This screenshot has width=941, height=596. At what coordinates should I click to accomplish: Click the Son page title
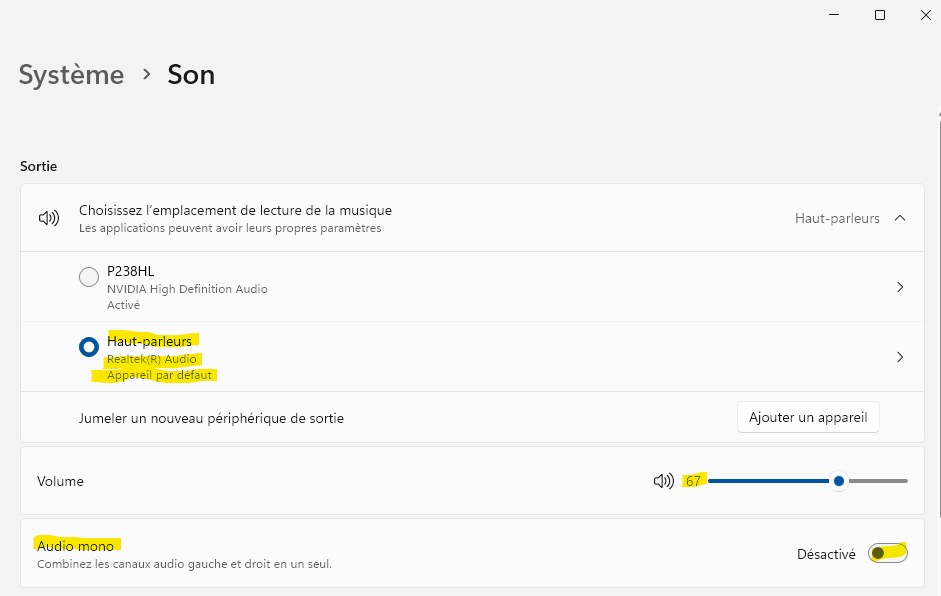(191, 75)
